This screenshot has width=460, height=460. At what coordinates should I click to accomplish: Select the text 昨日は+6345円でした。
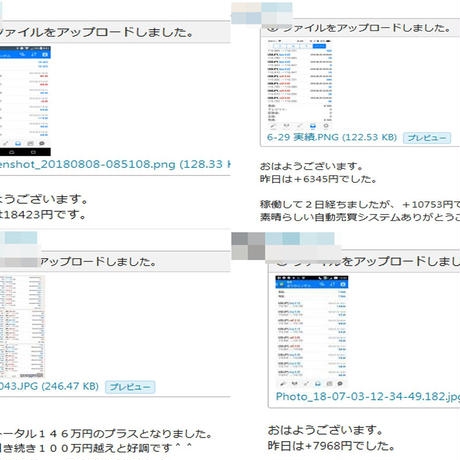[318, 179]
